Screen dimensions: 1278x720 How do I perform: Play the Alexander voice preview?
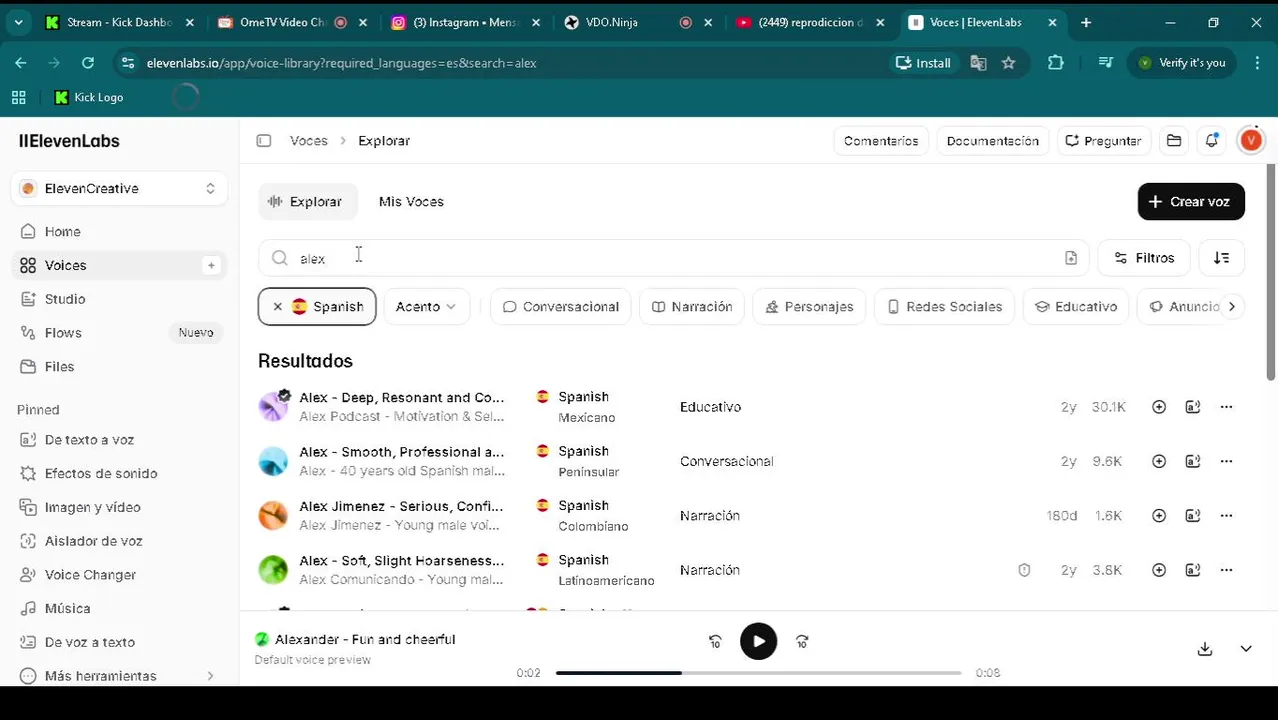pos(758,642)
